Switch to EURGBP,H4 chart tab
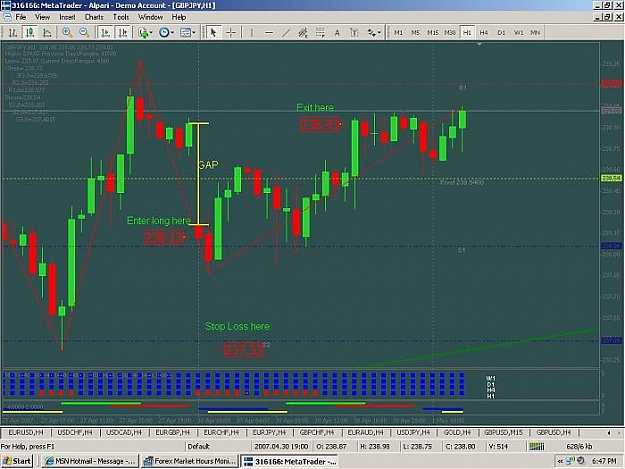The image size is (625, 469). pyautogui.click(x=172, y=432)
